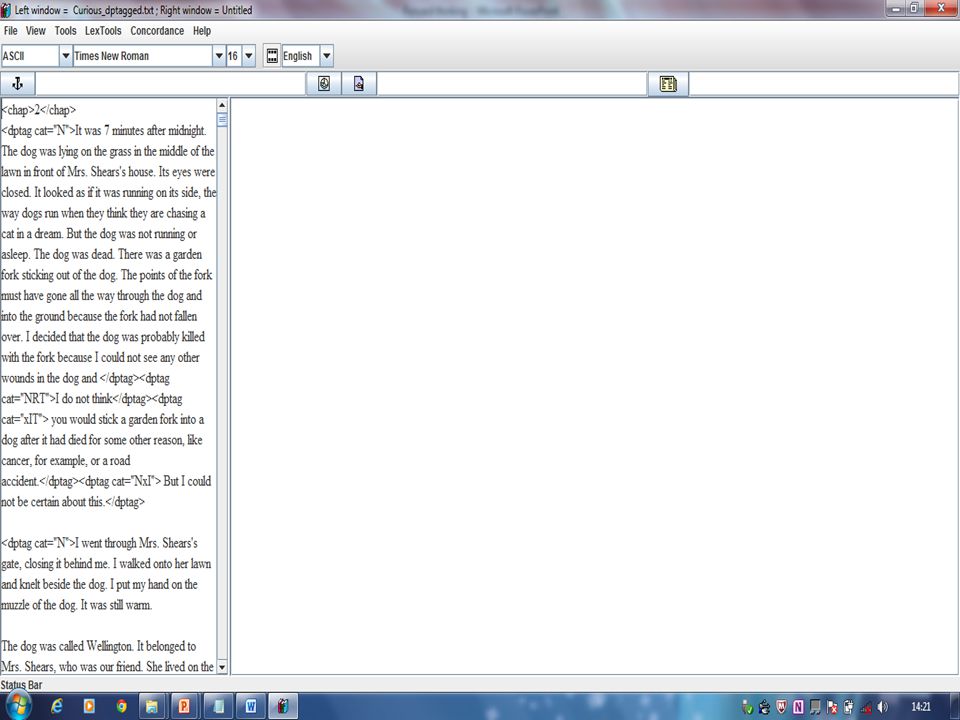960x720 pixels.
Task: Click the OneNote tray icon
Action: pyautogui.click(x=798, y=707)
